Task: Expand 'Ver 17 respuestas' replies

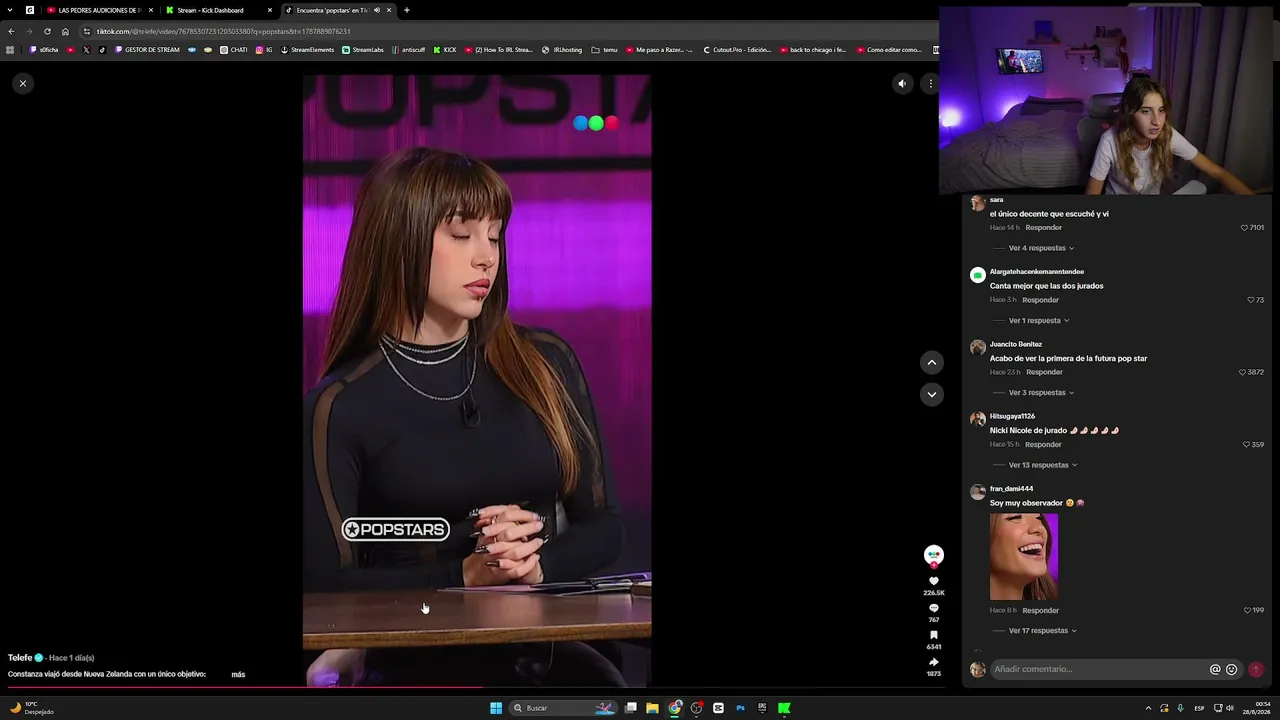Action: [1043, 631]
